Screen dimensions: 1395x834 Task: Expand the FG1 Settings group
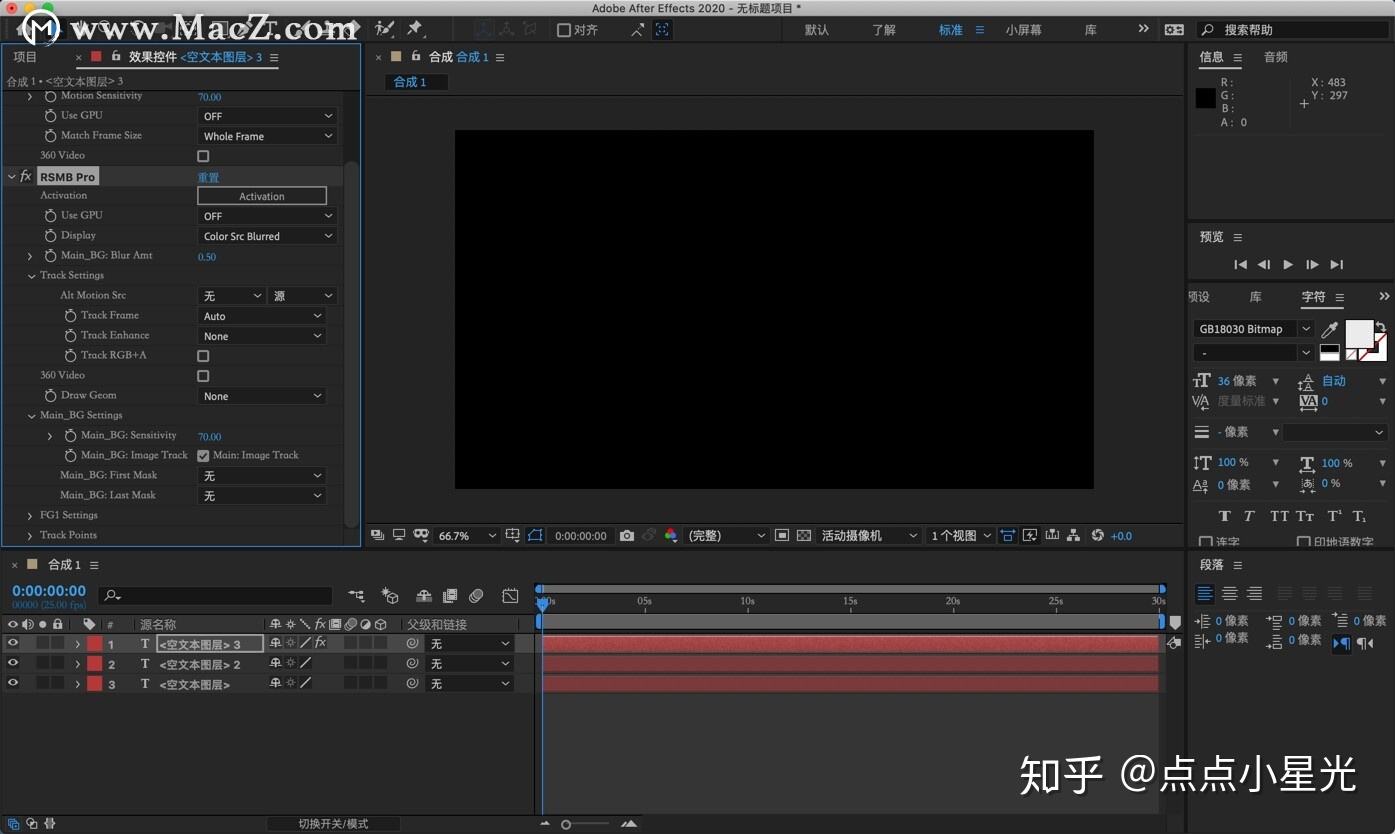pyautogui.click(x=30, y=516)
